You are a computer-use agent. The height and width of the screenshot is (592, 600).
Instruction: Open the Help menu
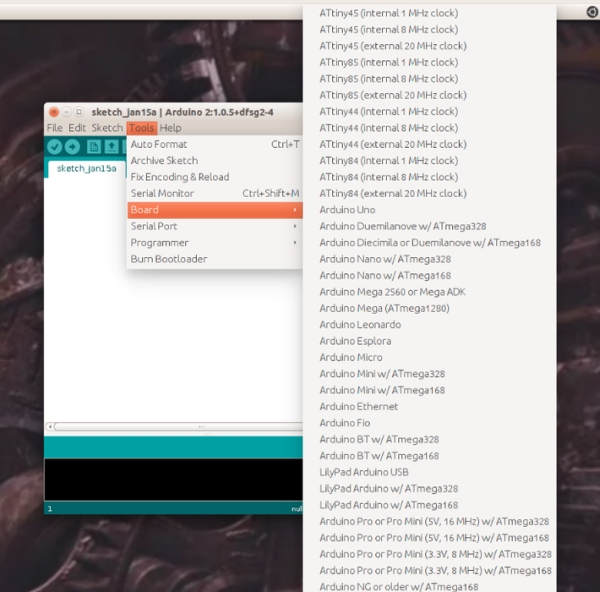(170, 128)
